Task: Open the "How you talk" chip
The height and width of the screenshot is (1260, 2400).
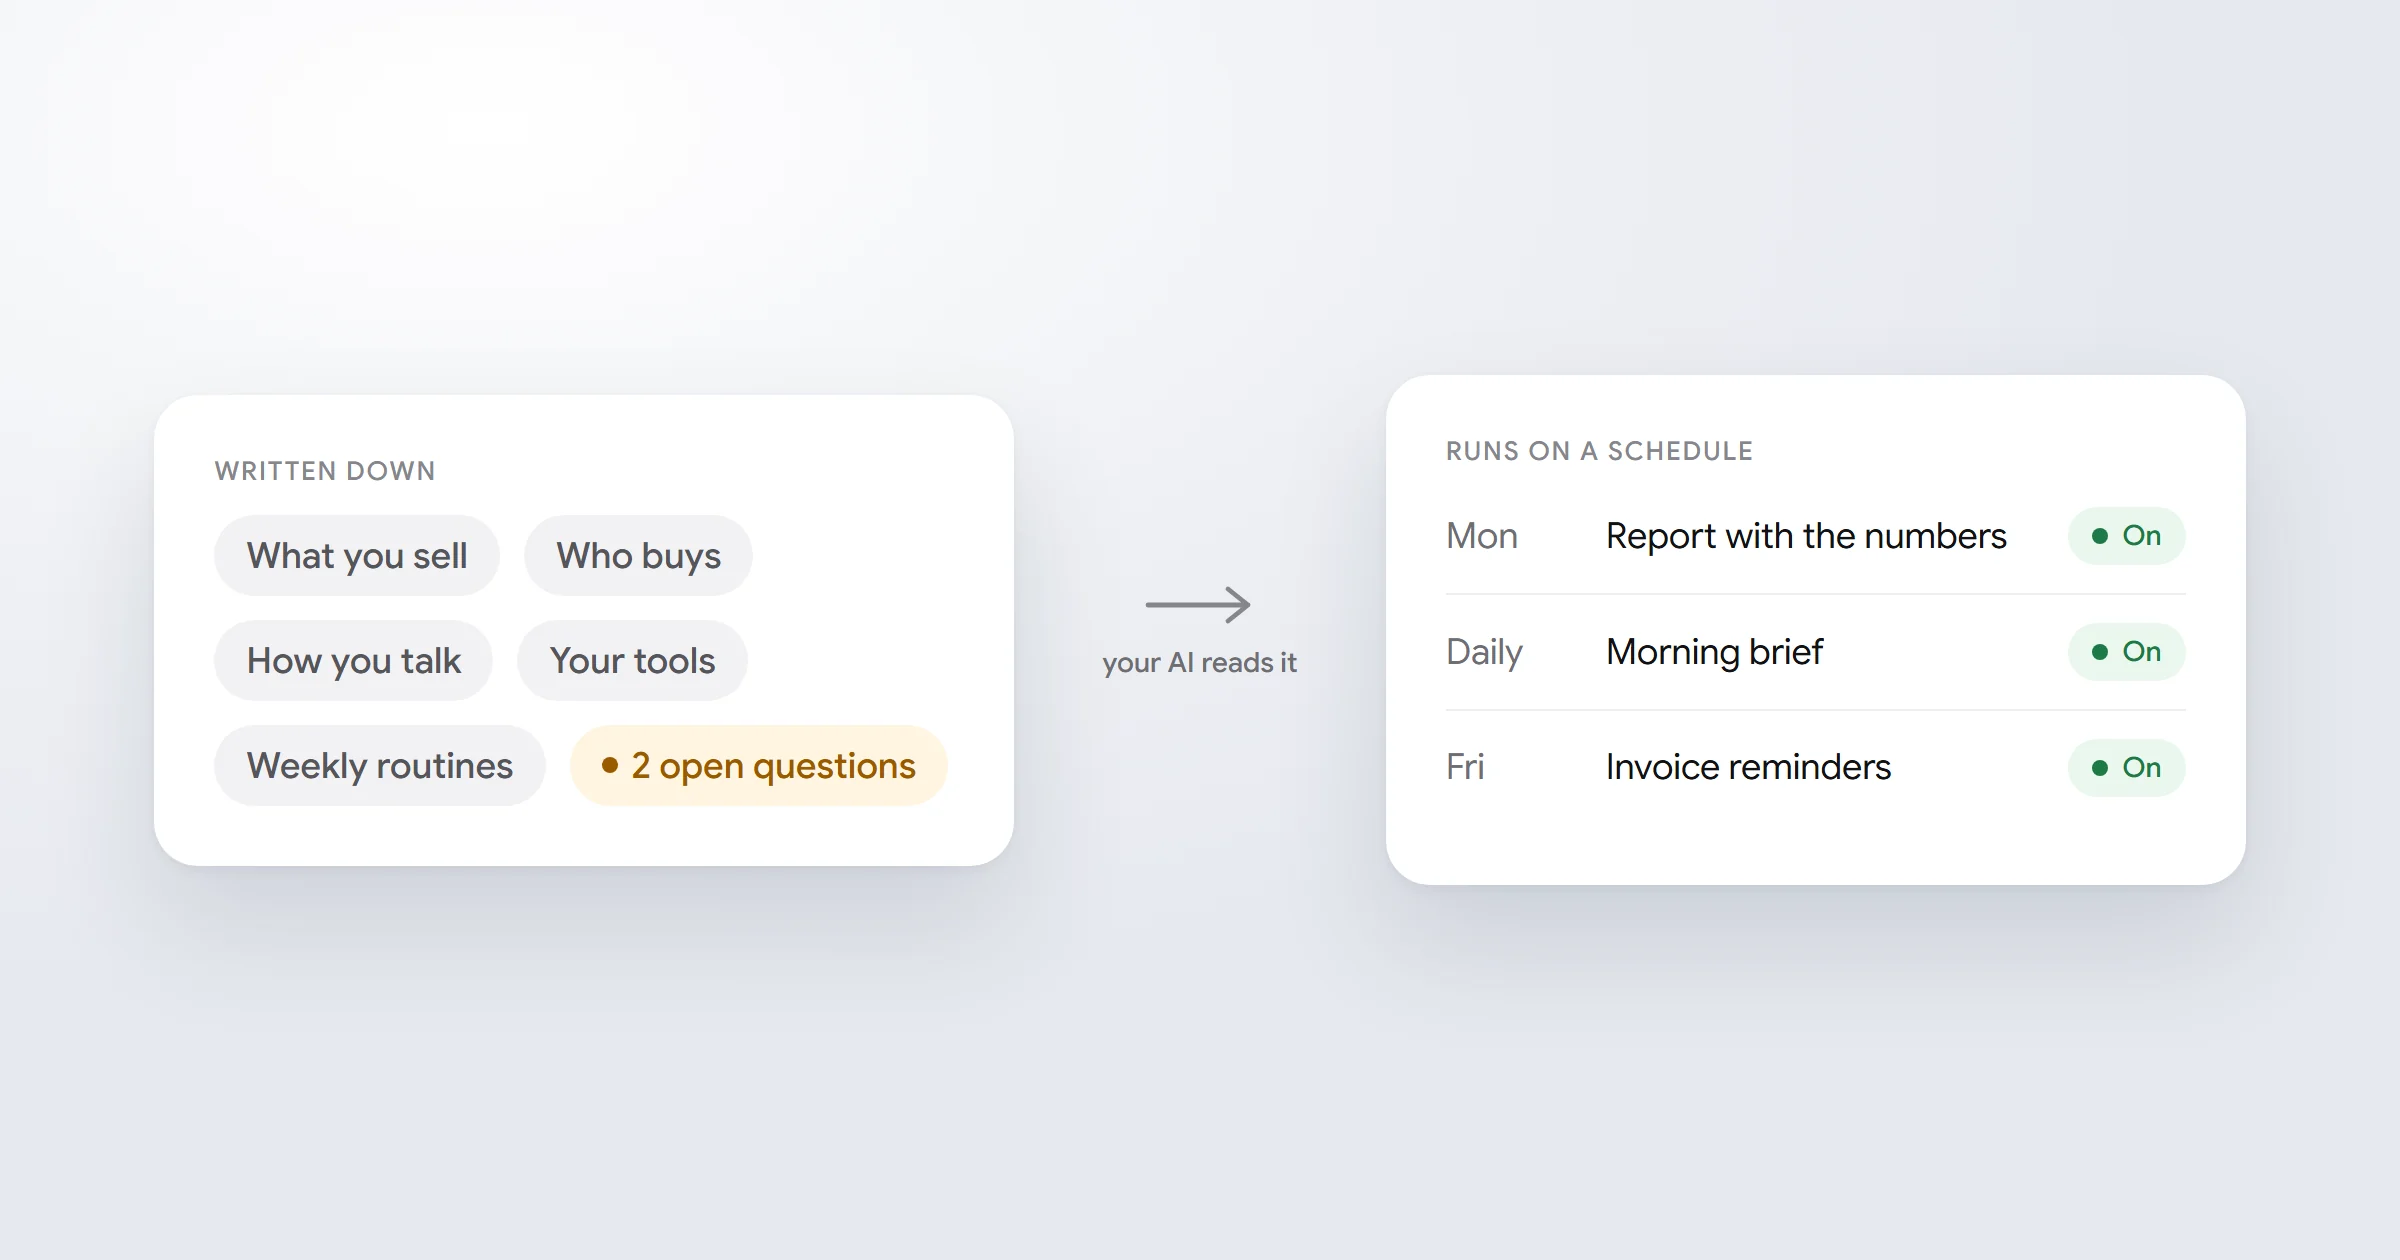Action: point(353,661)
